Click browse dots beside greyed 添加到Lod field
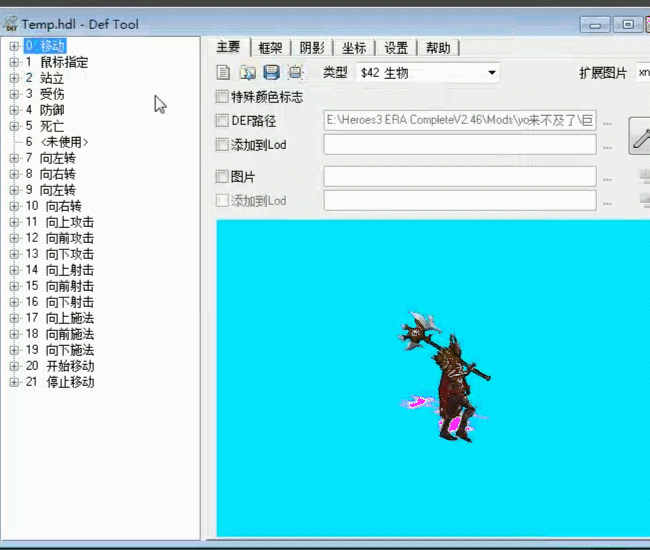 coord(607,204)
